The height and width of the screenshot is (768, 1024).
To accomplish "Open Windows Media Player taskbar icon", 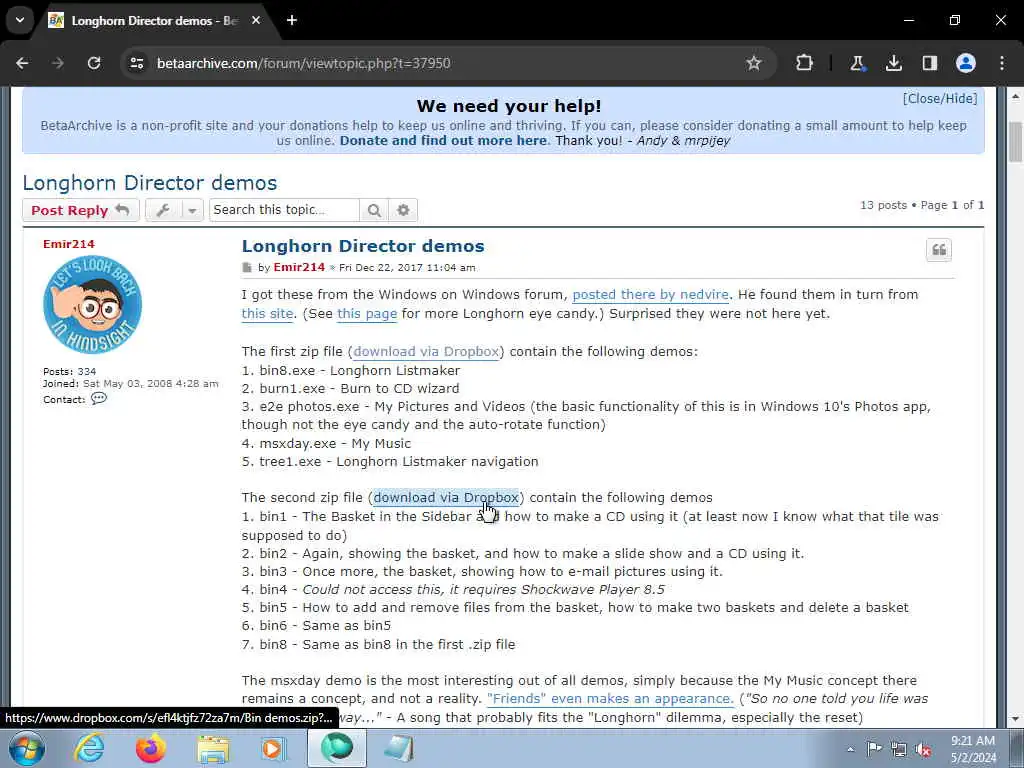I will pyautogui.click(x=274, y=748).
